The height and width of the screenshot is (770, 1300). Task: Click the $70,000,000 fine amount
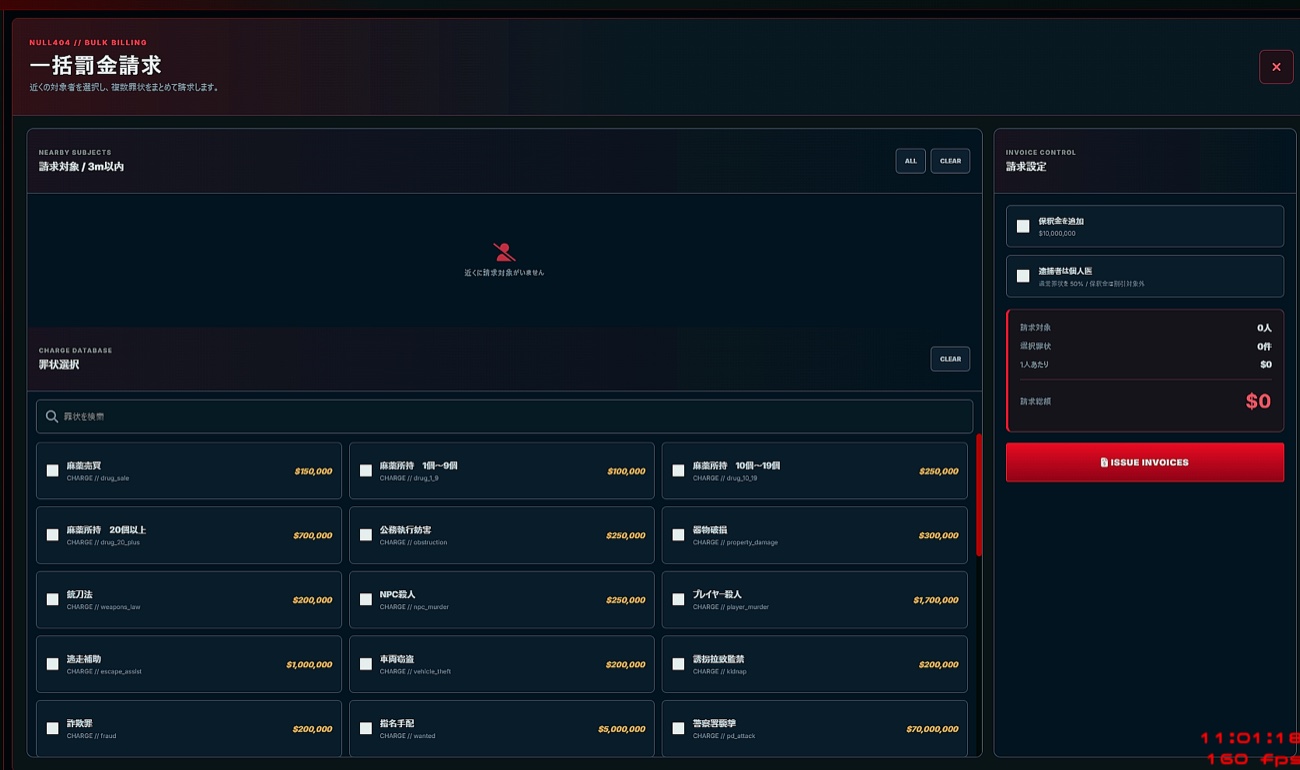tap(932, 729)
